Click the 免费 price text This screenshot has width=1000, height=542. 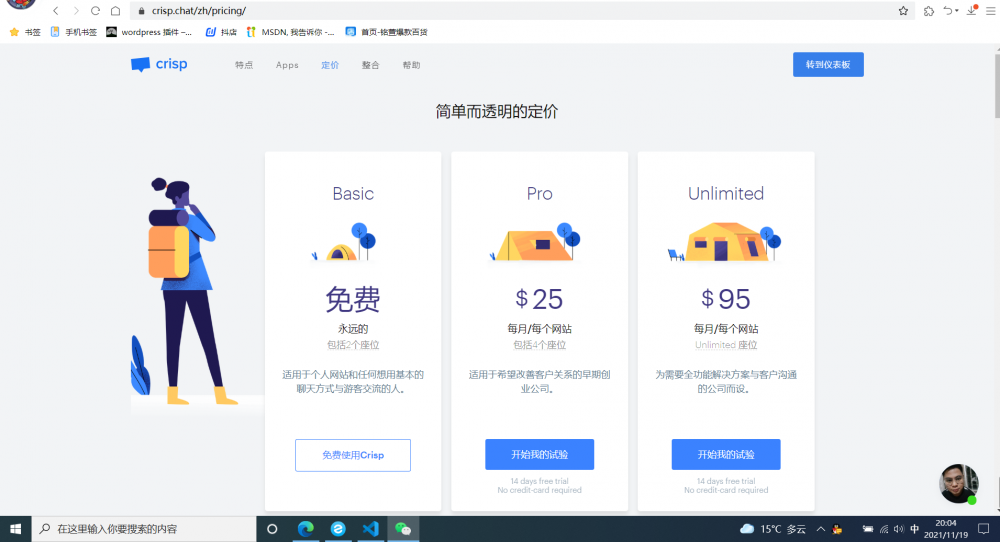pyautogui.click(x=353, y=299)
